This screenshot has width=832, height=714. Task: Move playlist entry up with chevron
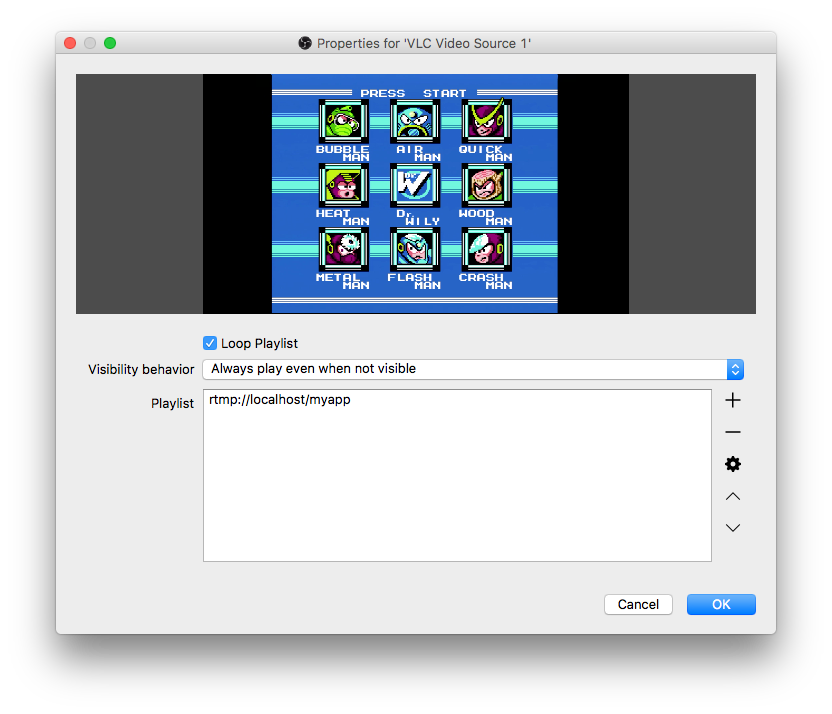tap(733, 497)
